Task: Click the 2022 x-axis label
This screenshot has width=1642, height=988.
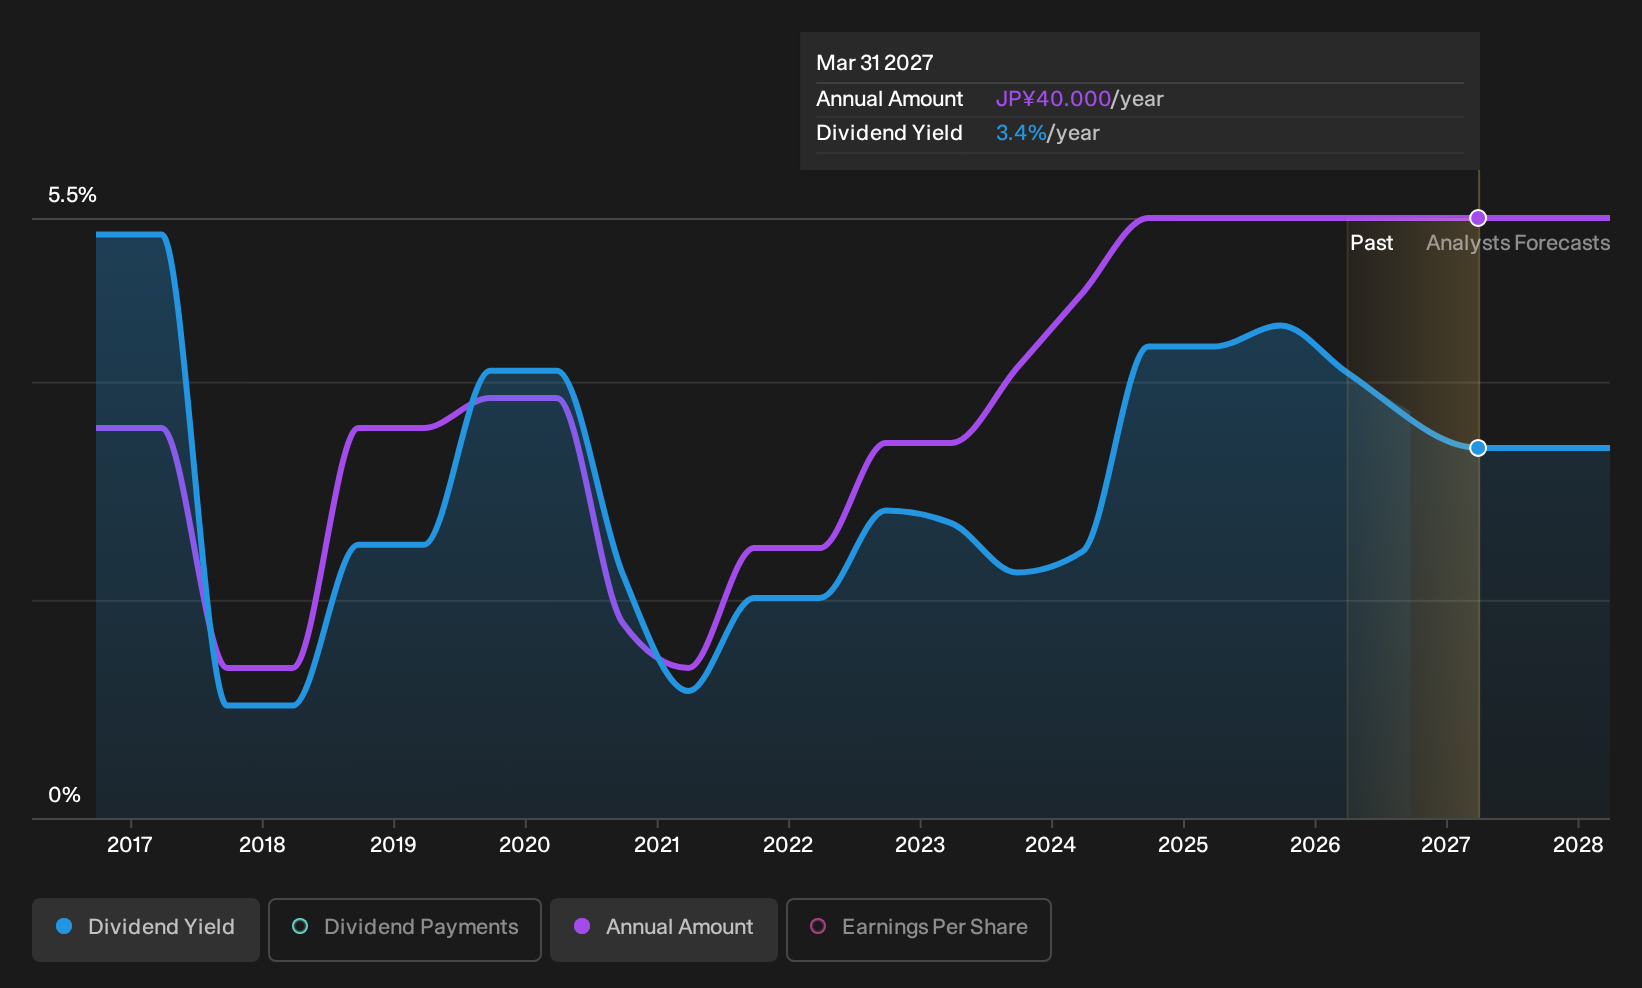Action: (x=788, y=845)
